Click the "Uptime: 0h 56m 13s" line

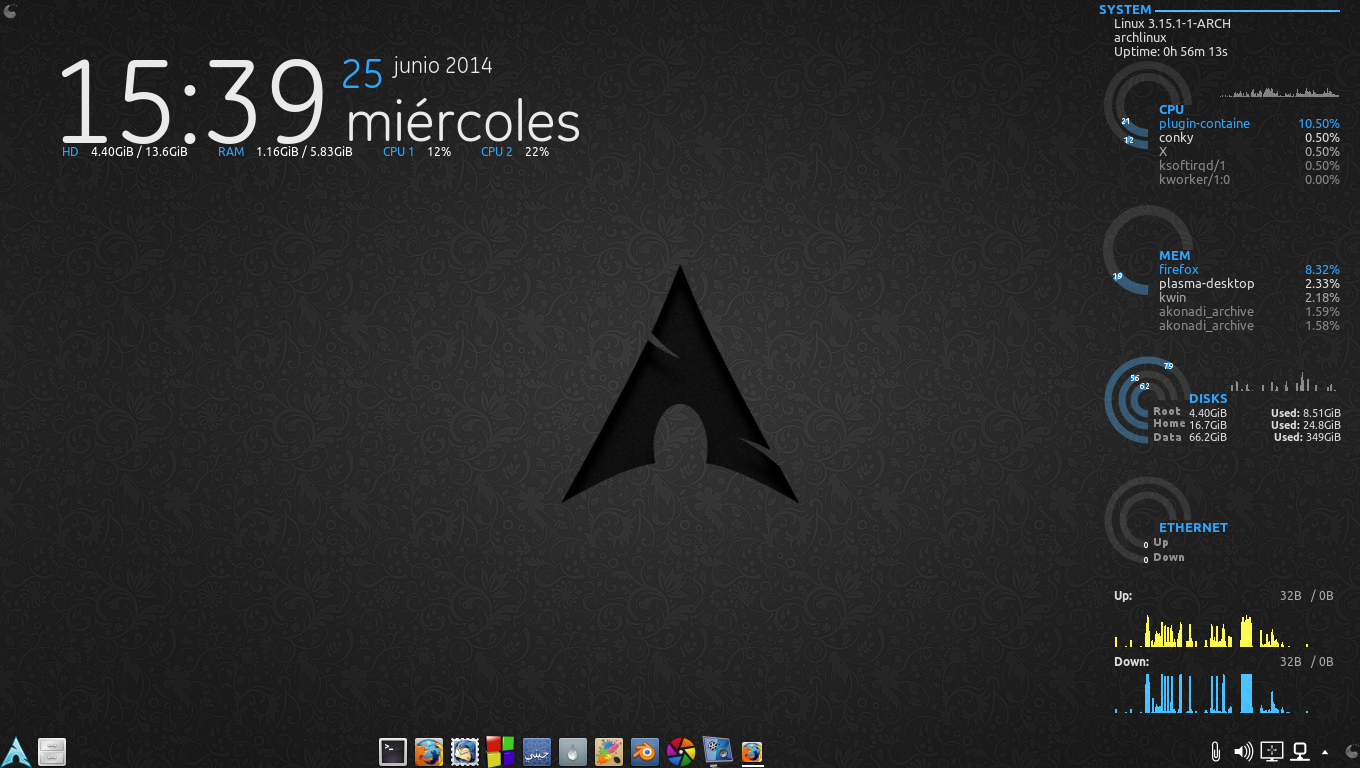click(x=1170, y=51)
